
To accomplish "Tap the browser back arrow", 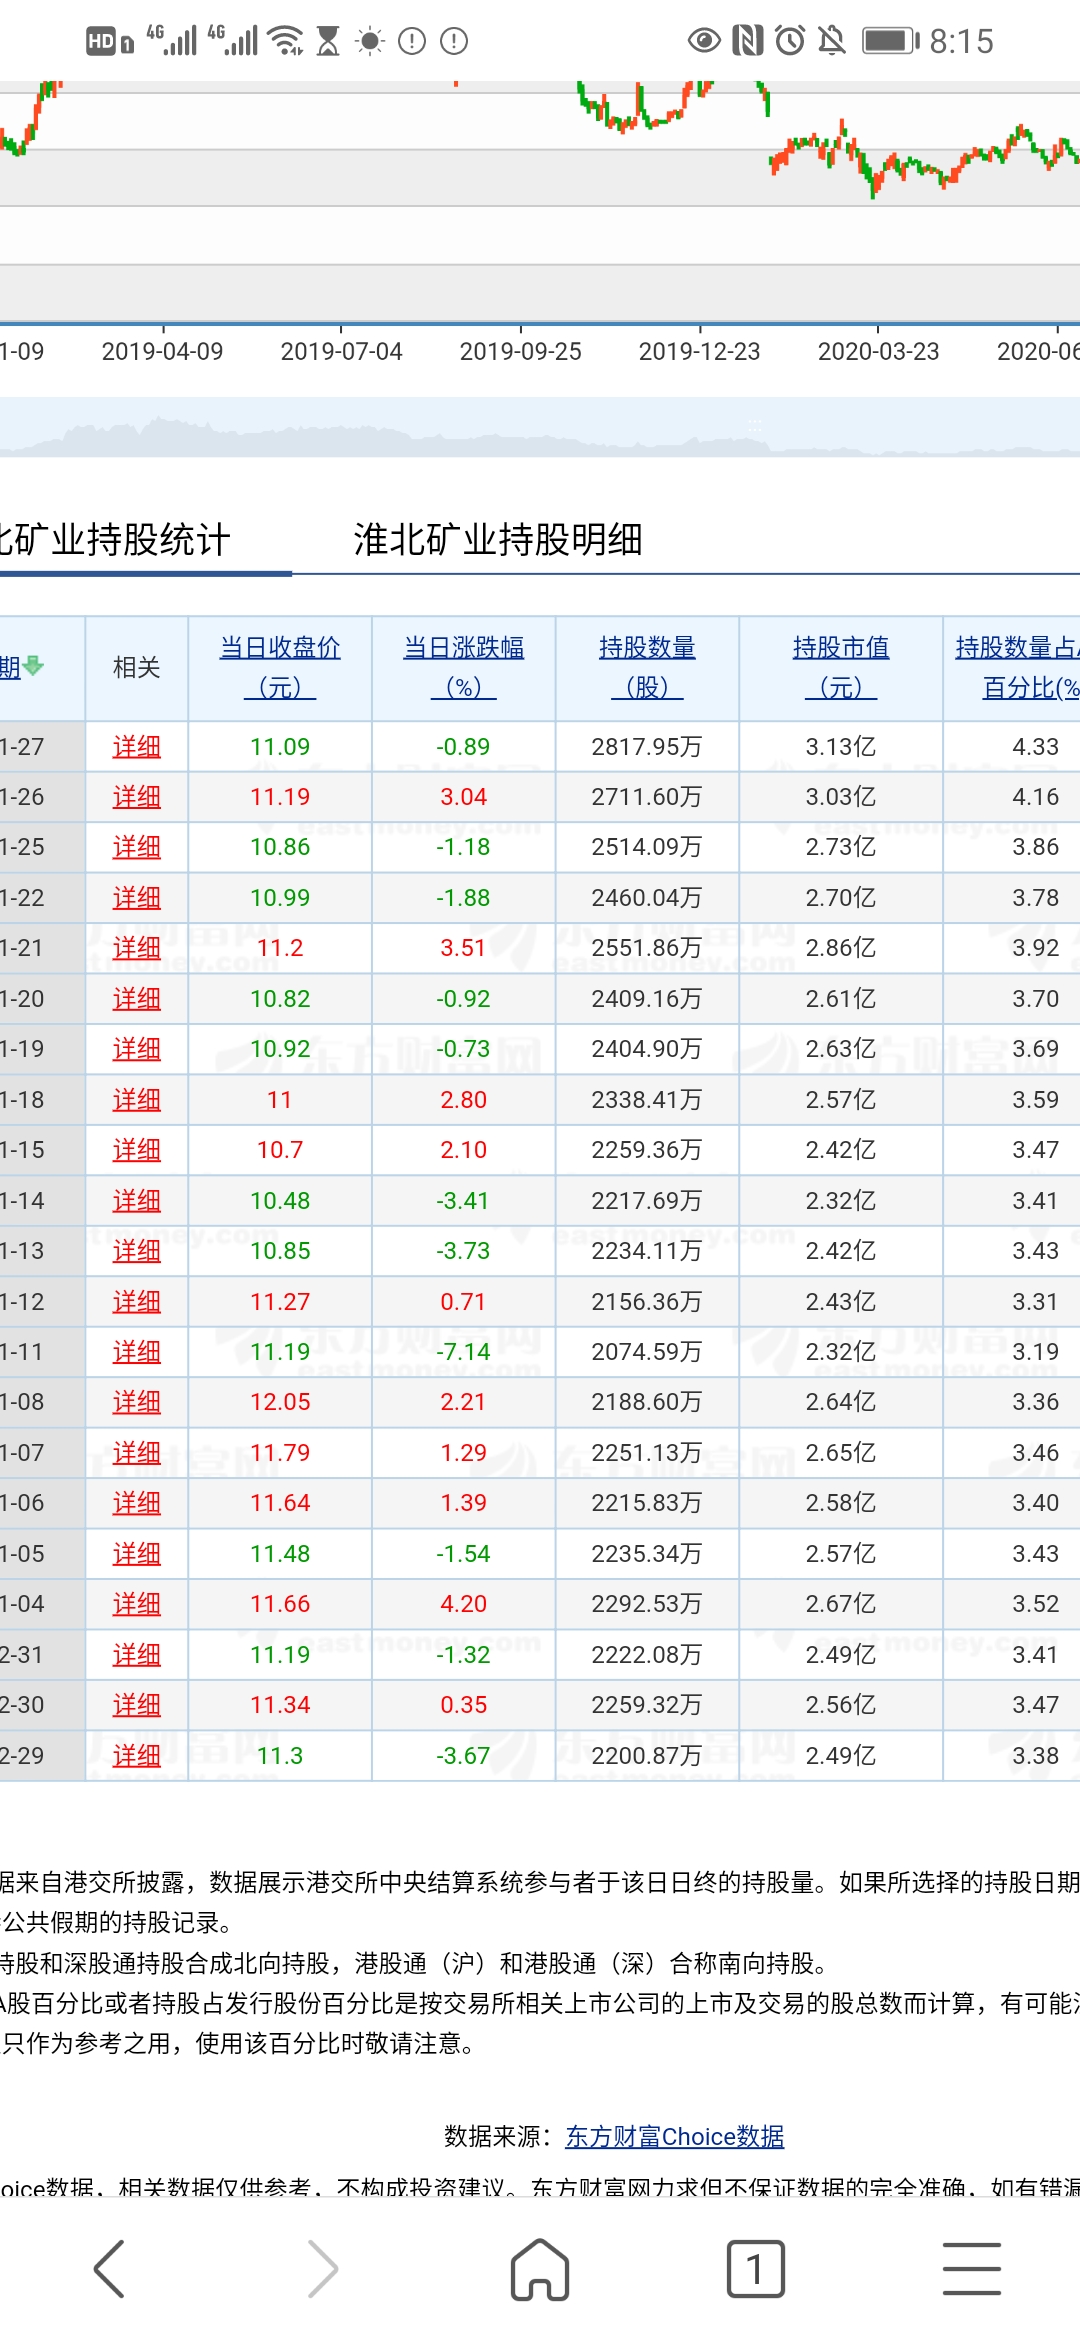I will tap(109, 2269).
